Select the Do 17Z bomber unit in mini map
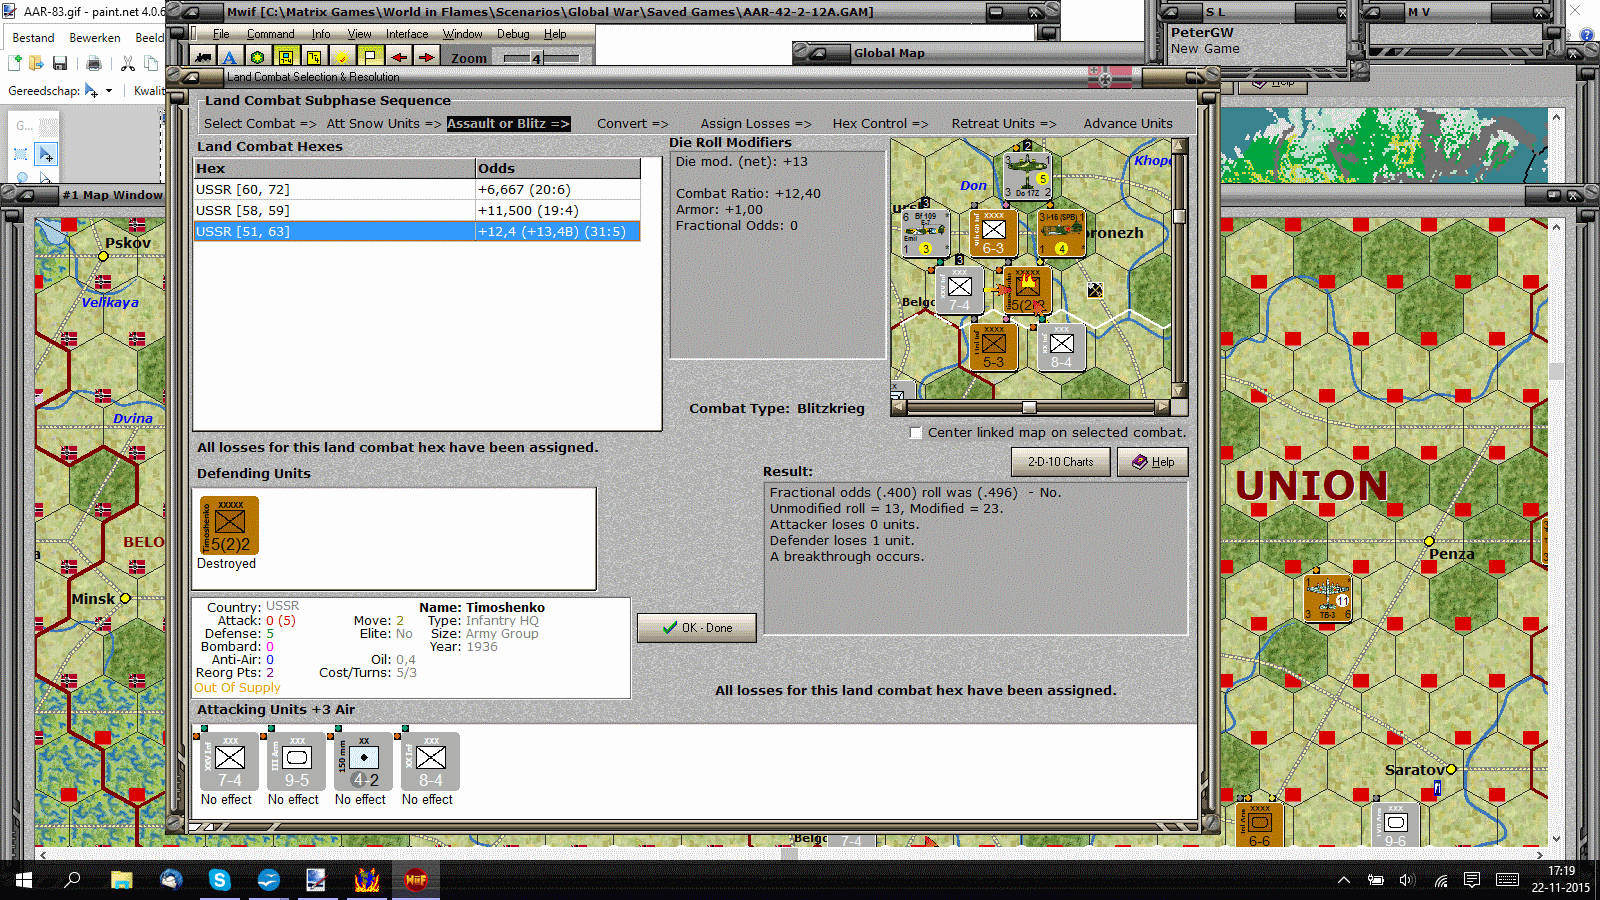1600x900 pixels. (x=1028, y=175)
